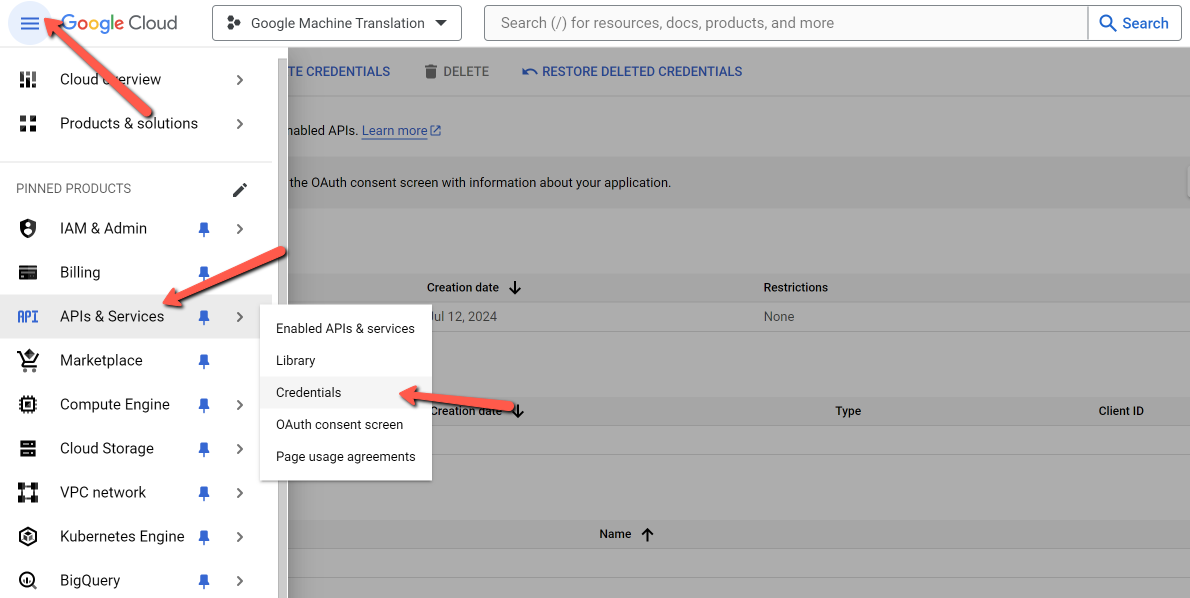Click the navigation menu scrollbar
1190x598 pixels.
point(282,327)
